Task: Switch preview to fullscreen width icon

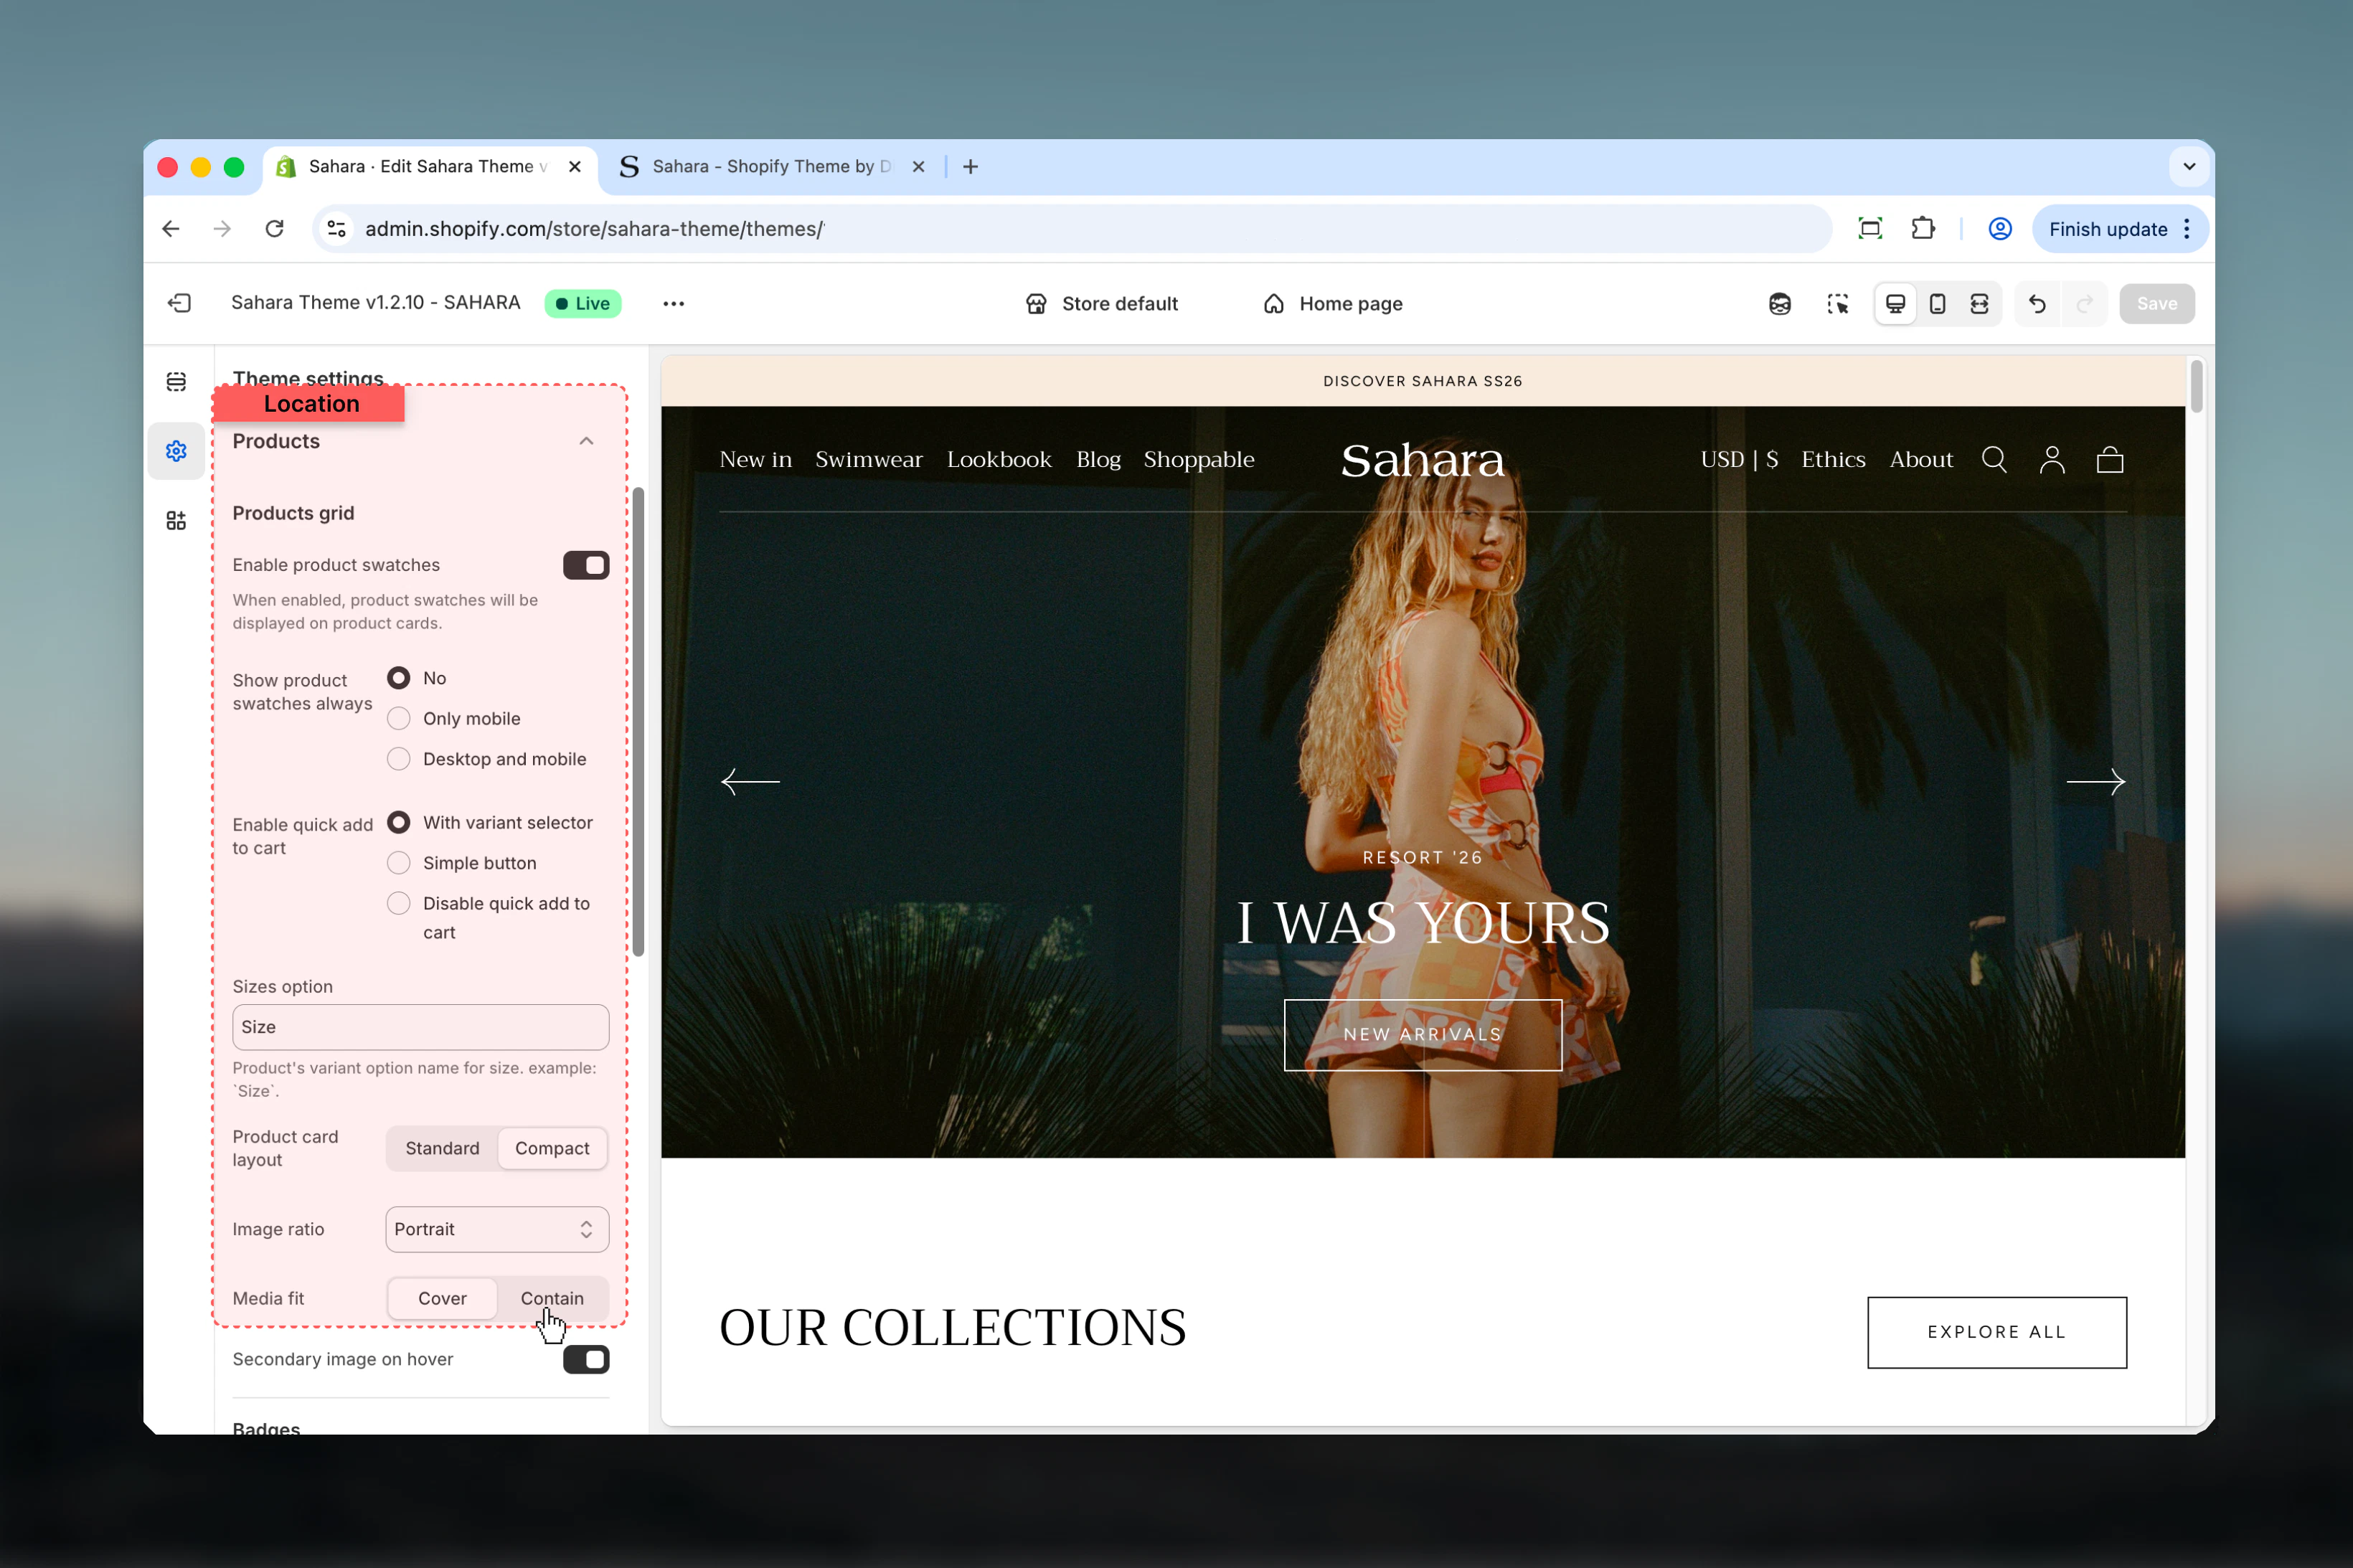Action: pyautogui.click(x=1979, y=304)
